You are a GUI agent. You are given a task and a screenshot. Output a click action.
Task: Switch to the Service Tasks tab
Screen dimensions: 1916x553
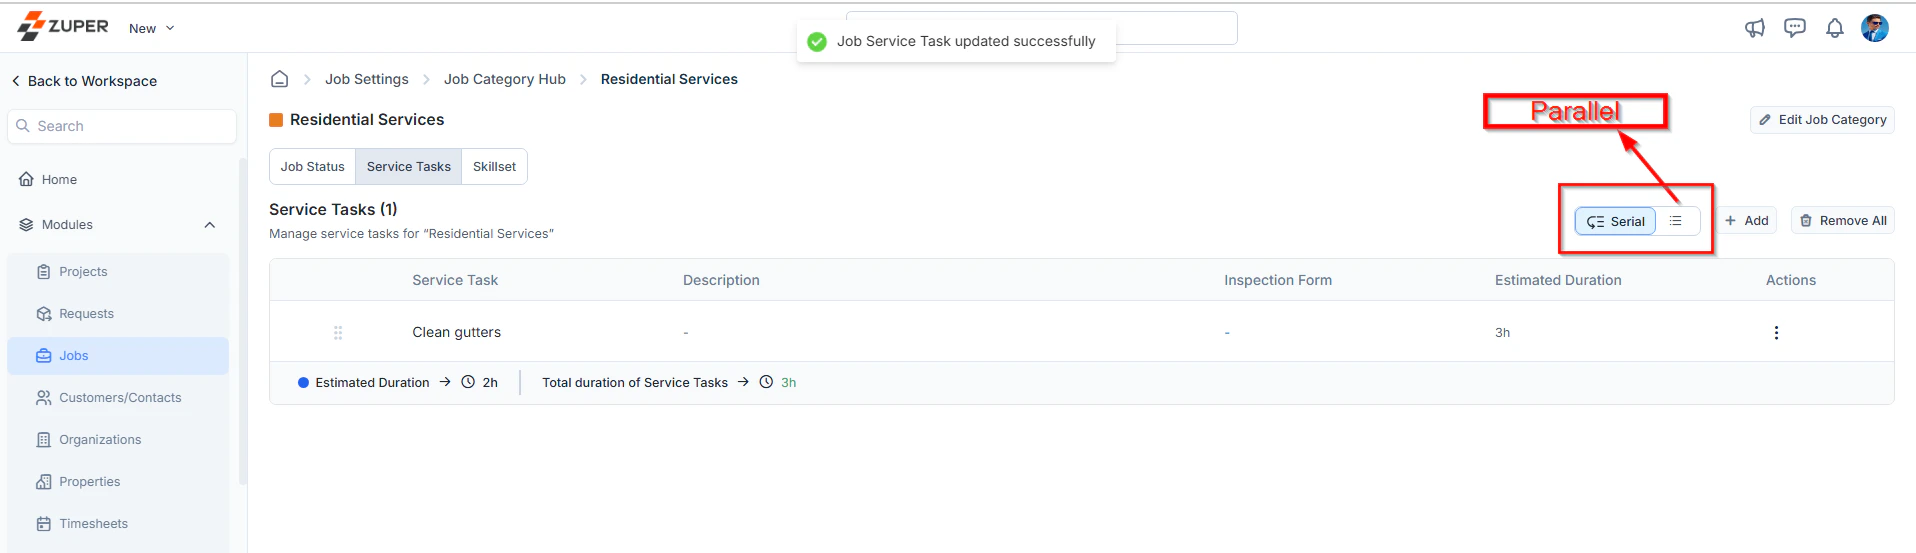click(x=408, y=167)
